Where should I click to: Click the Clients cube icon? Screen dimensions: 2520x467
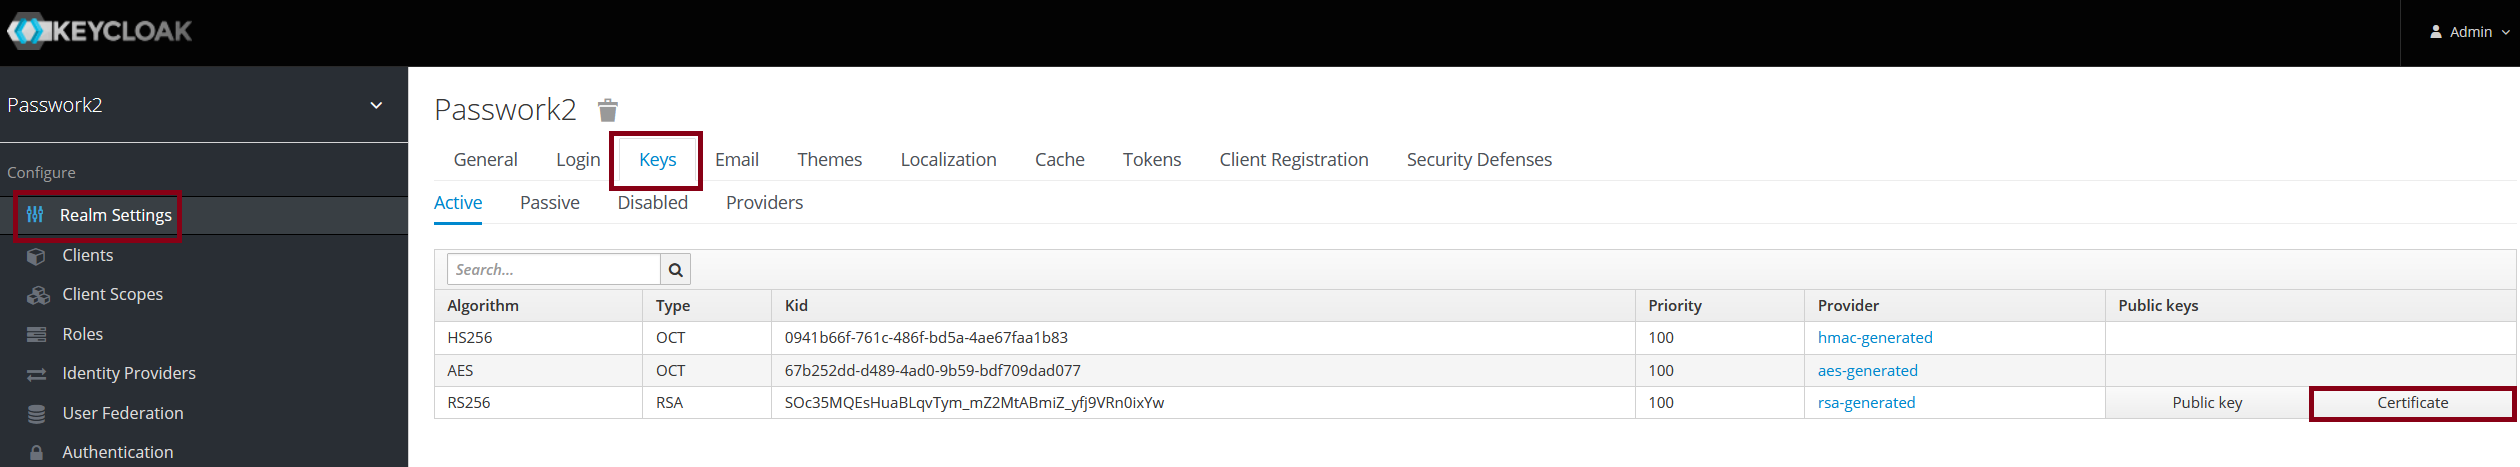[36, 256]
